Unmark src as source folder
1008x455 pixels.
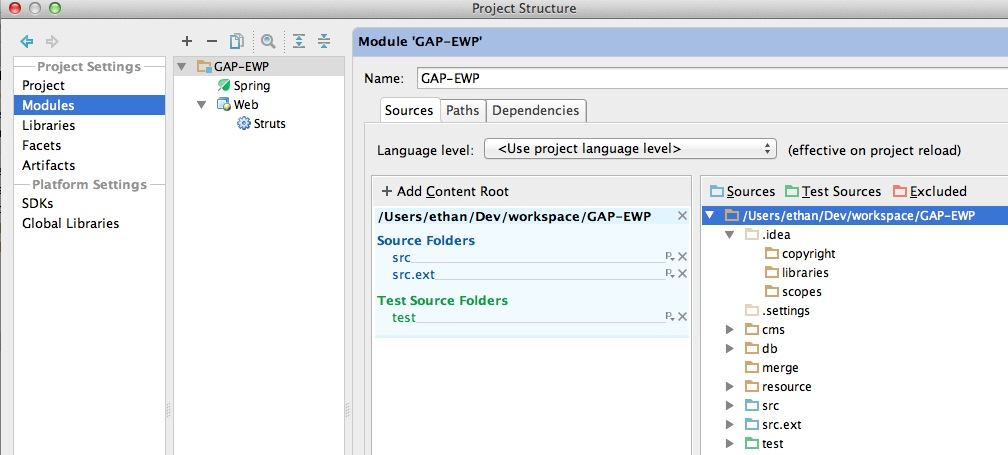(x=683, y=256)
